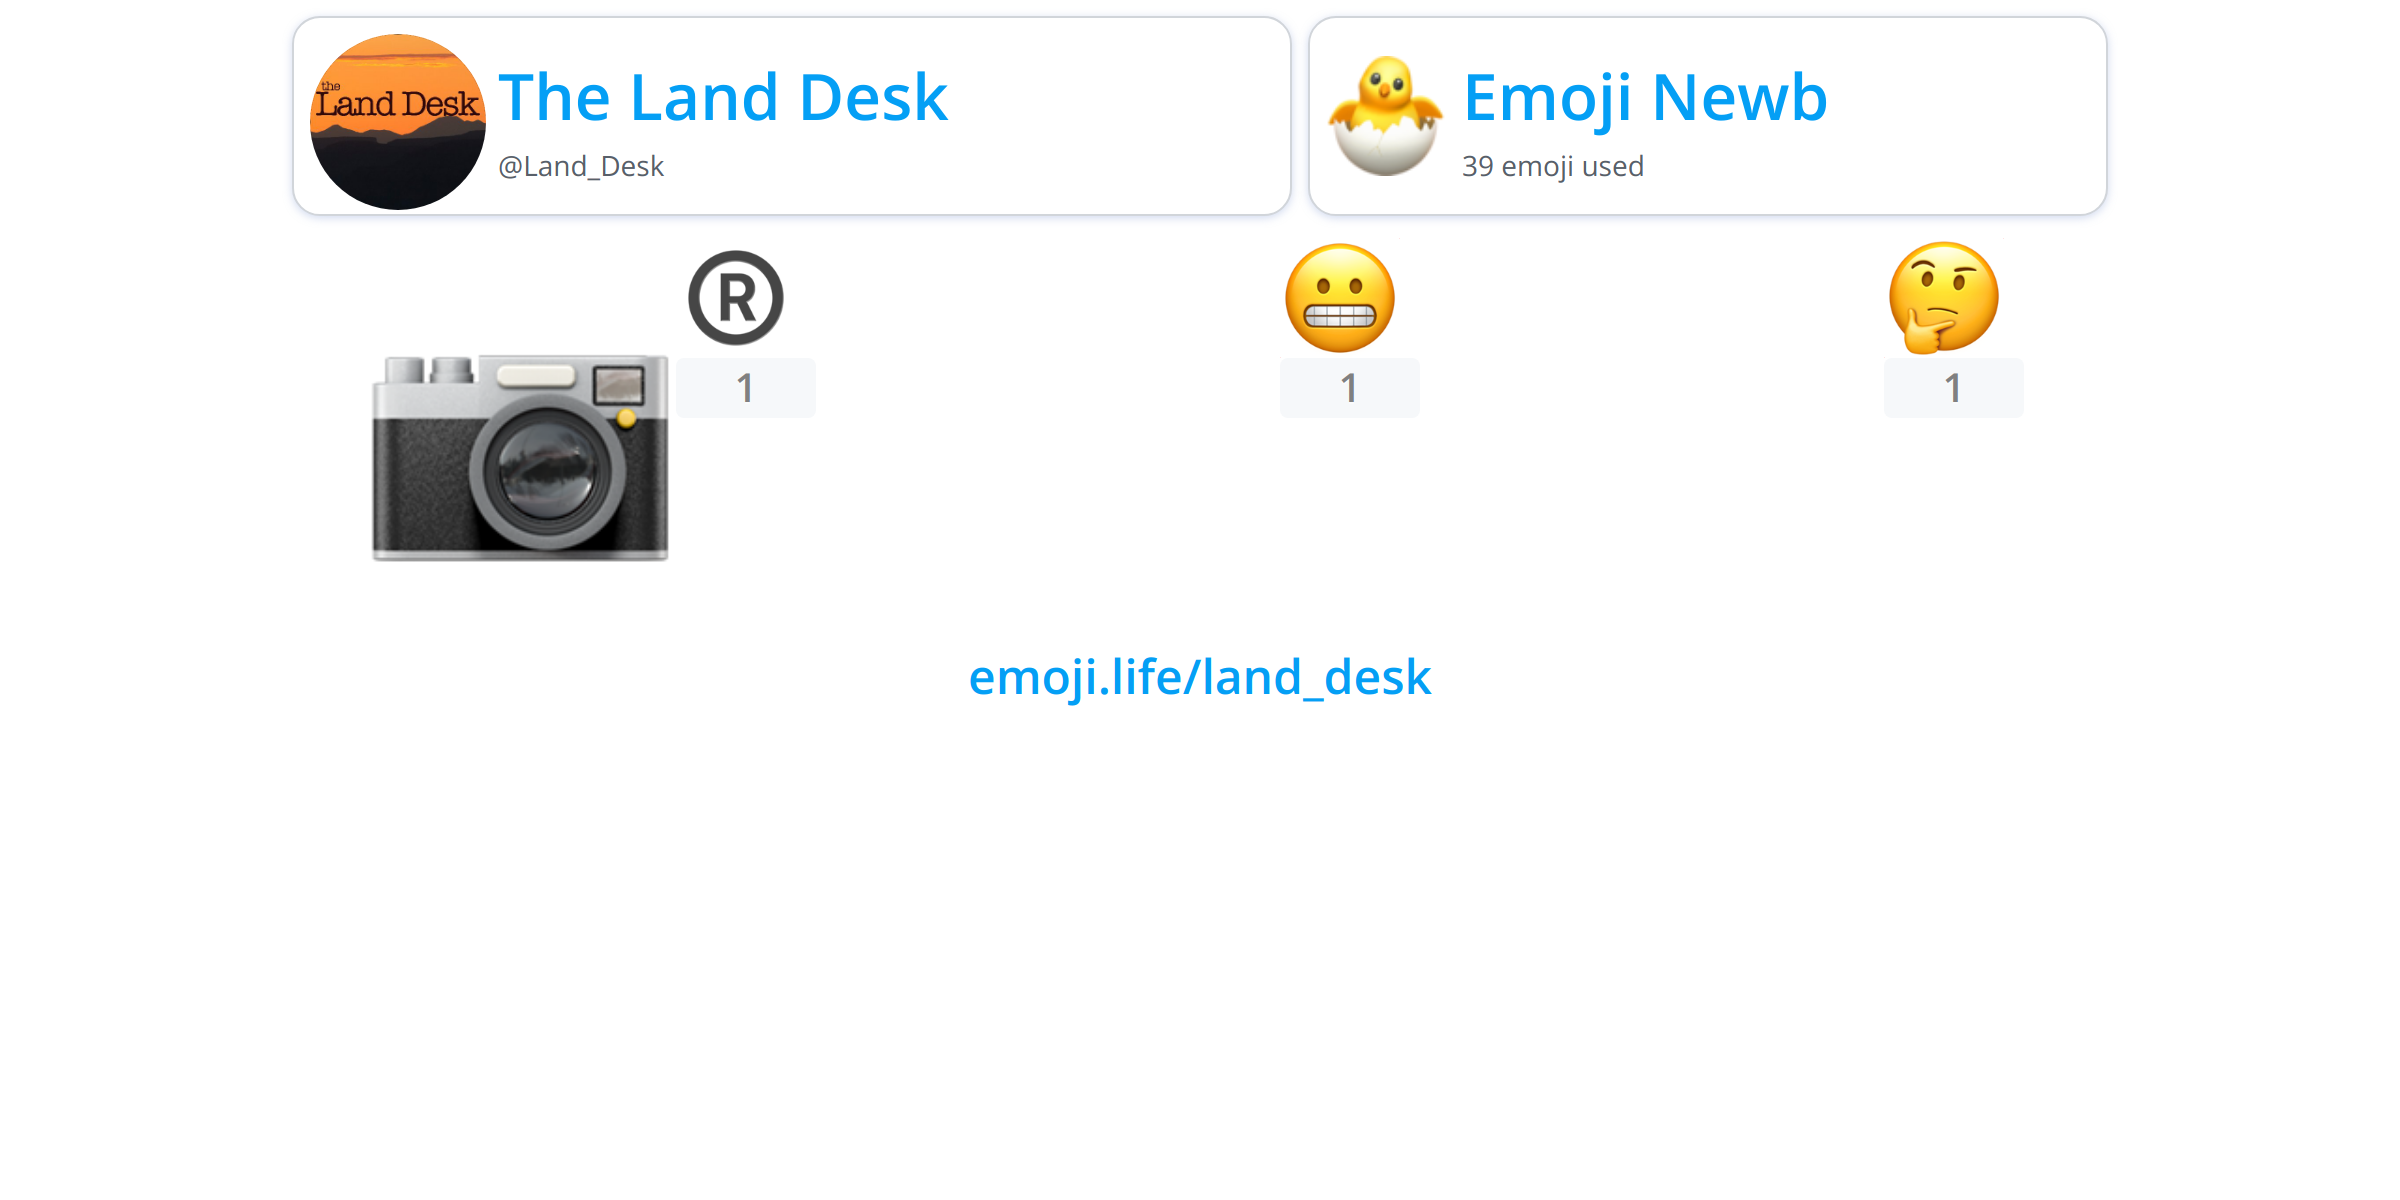This screenshot has height=1200, width=2400.
Task: Click the Land Desk profile avatar
Action: point(398,122)
